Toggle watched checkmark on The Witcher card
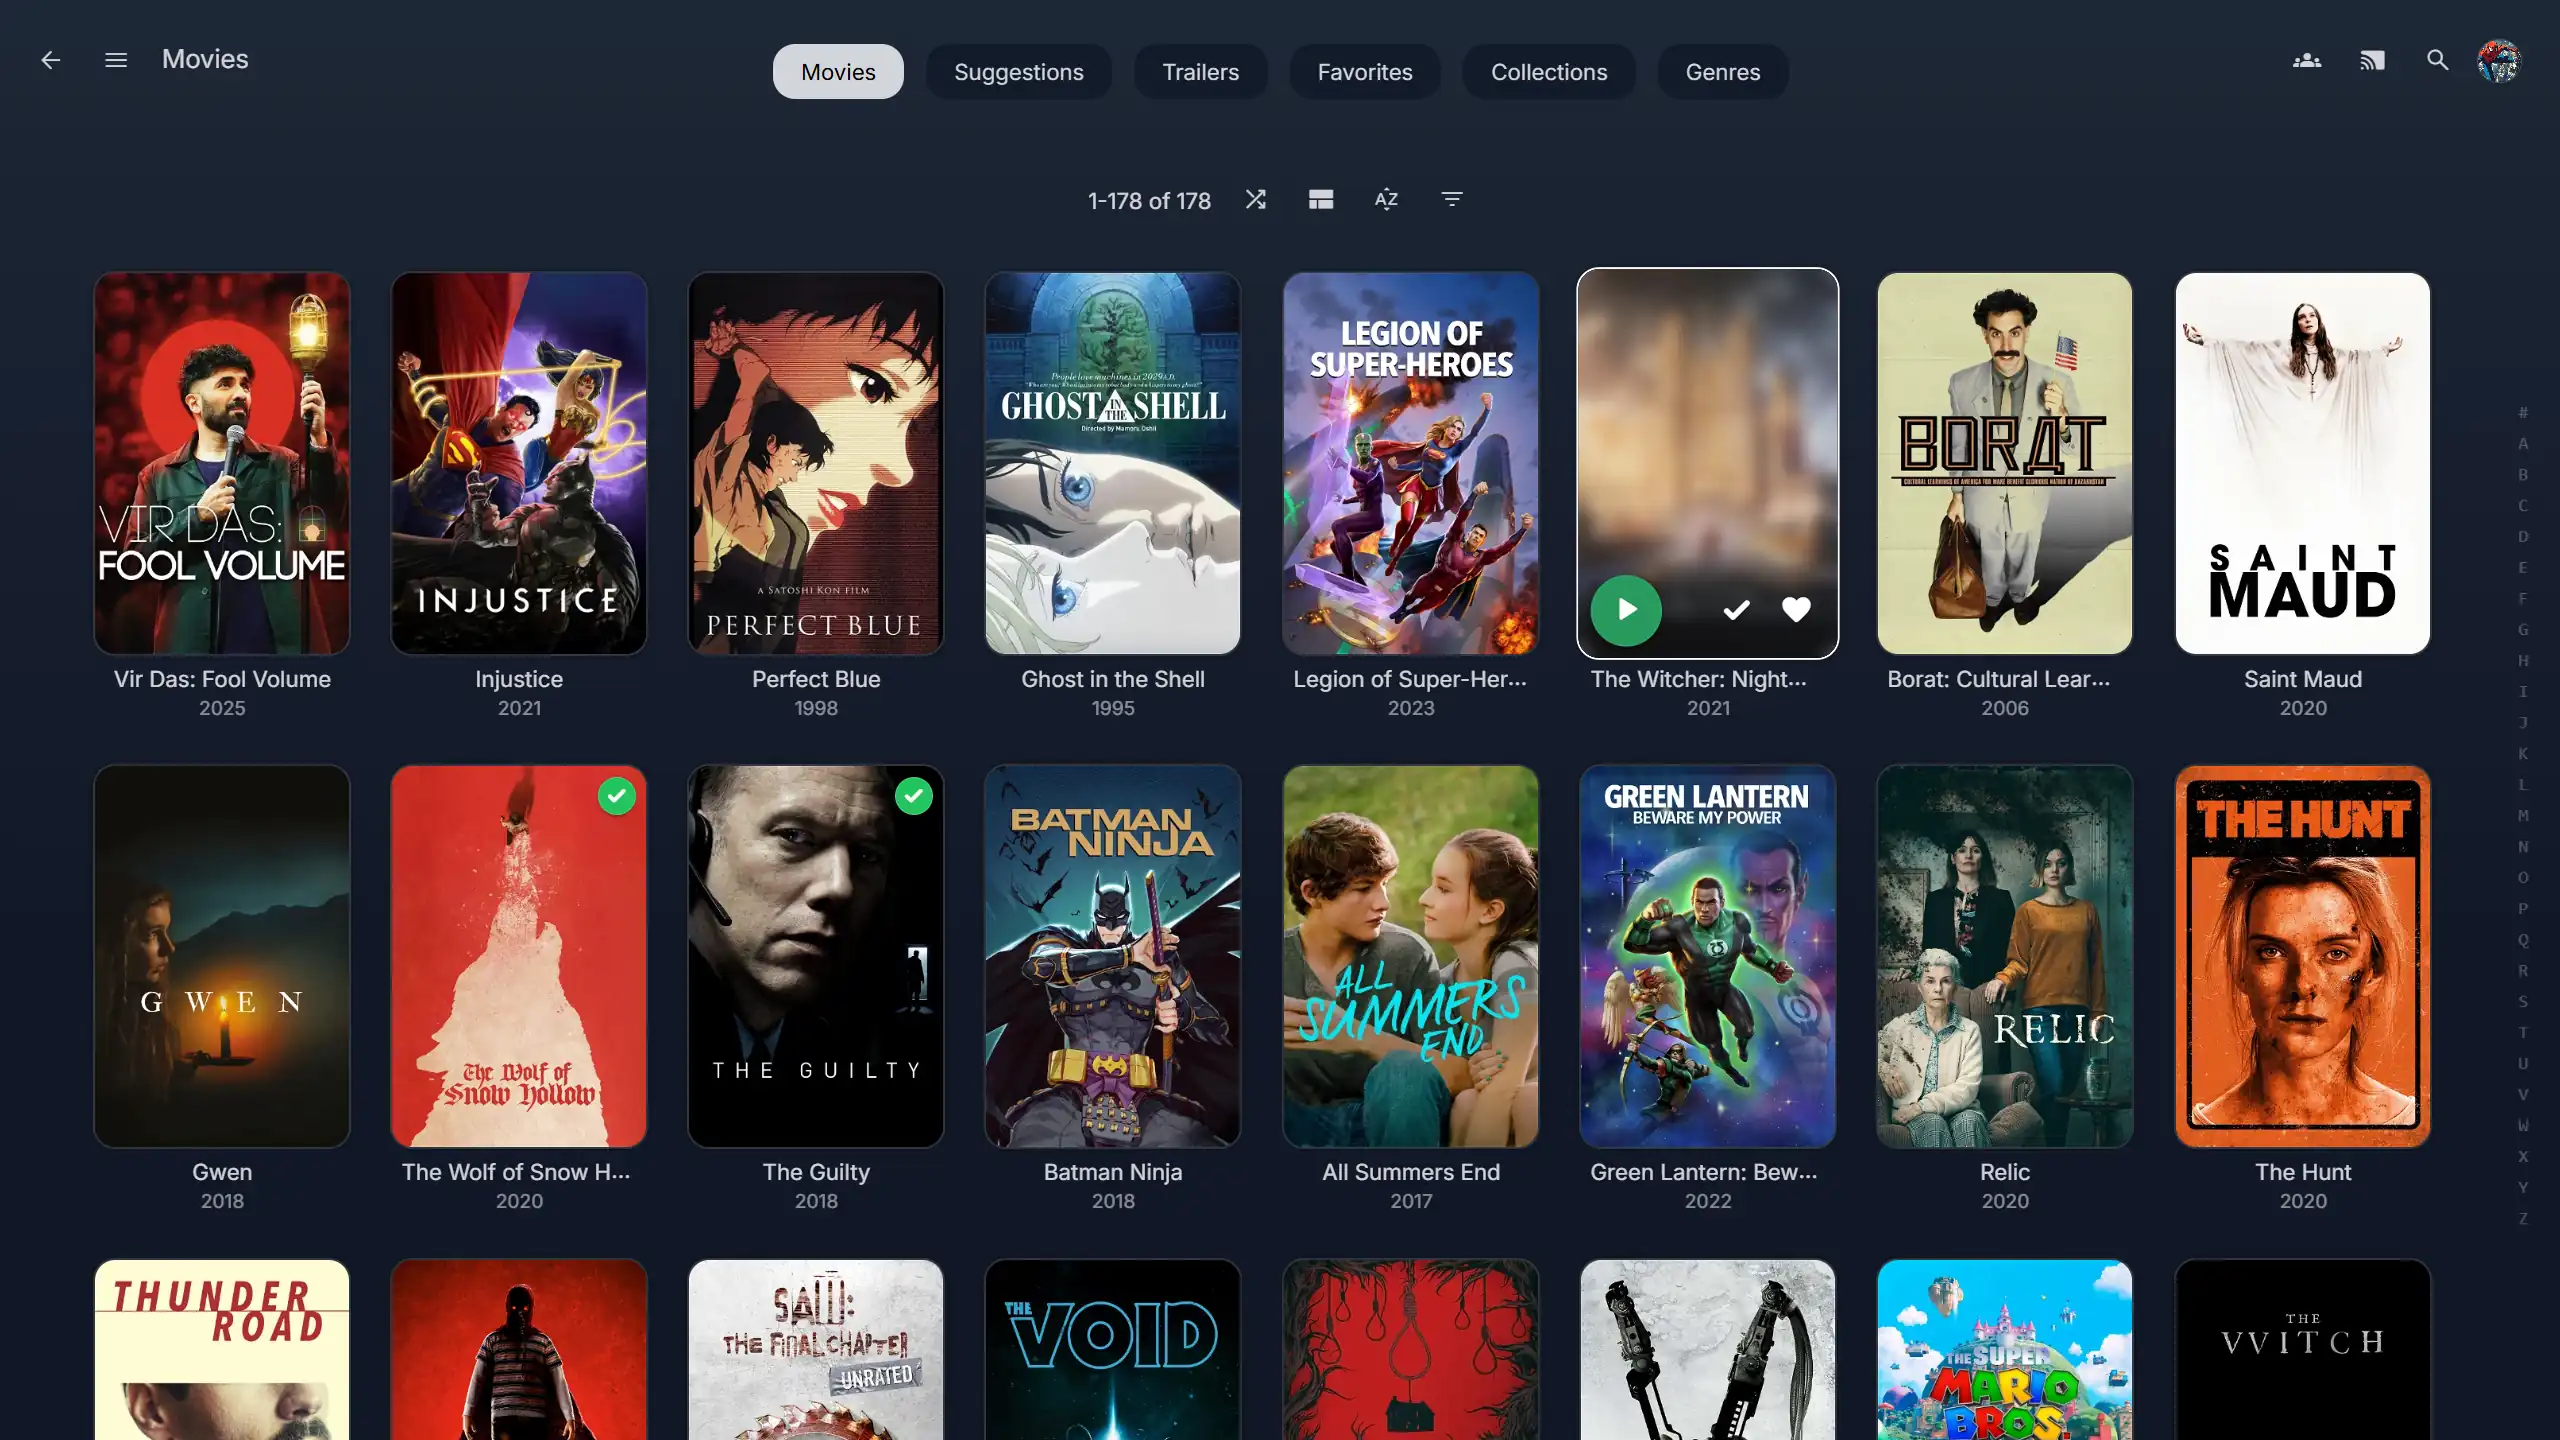The height and width of the screenshot is (1440, 2560). (1736, 609)
